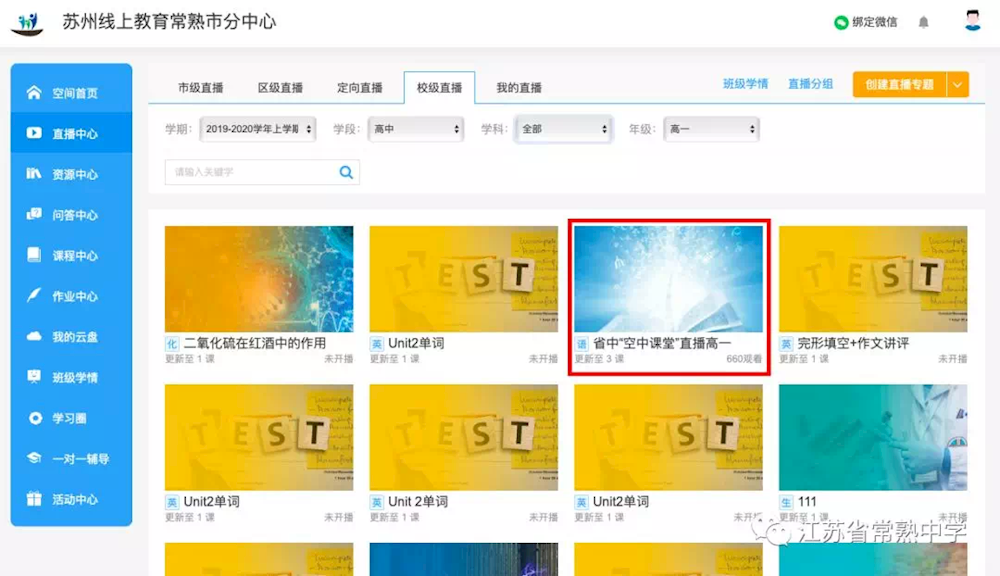Open the user avatar in the header
The width and height of the screenshot is (1000, 576).
pyautogui.click(x=973, y=21)
